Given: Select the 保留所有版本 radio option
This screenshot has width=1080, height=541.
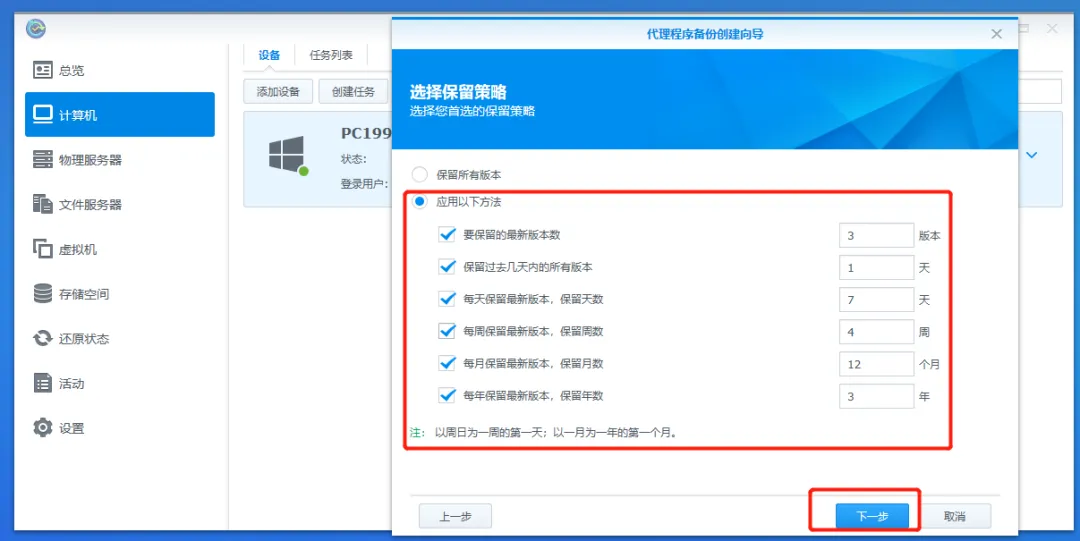Looking at the screenshot, I should click(x=419, y=174).
